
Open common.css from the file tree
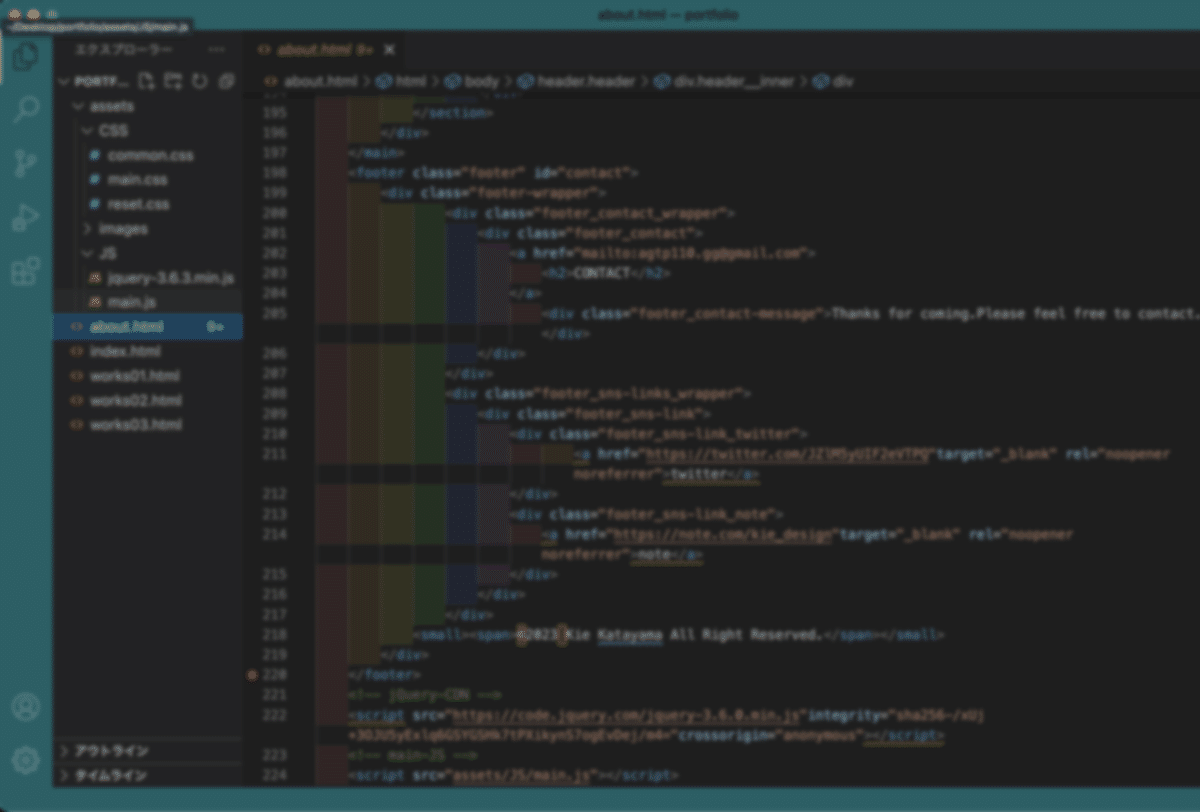tap(150, 155)
